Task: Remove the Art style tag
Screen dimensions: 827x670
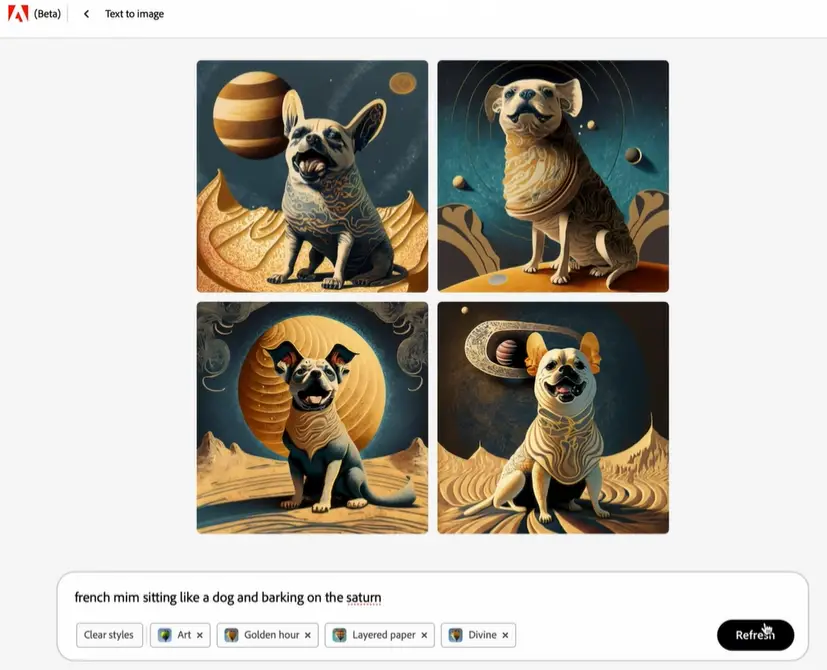Action: (x=200, y=635)
